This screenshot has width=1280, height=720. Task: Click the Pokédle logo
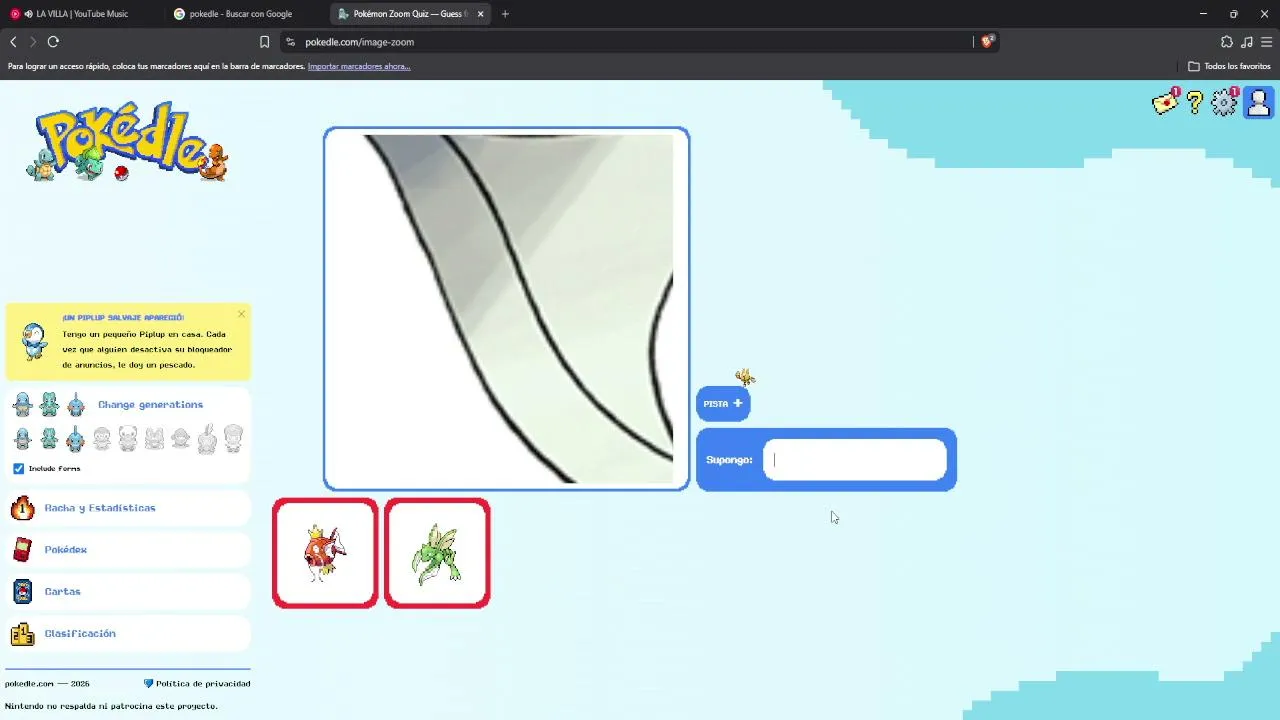127,142
